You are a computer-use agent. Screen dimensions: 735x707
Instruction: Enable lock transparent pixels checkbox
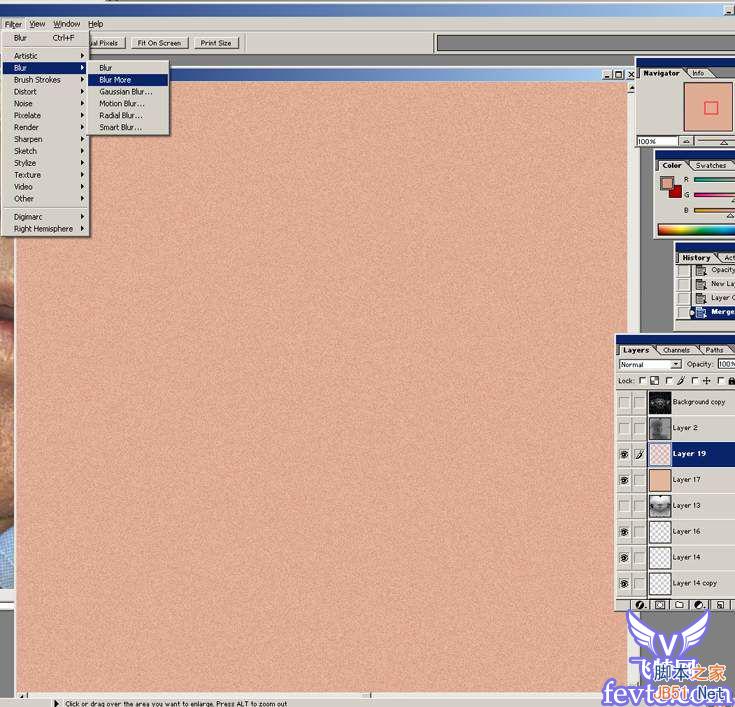pyautogui.click(x=643, y=381)
